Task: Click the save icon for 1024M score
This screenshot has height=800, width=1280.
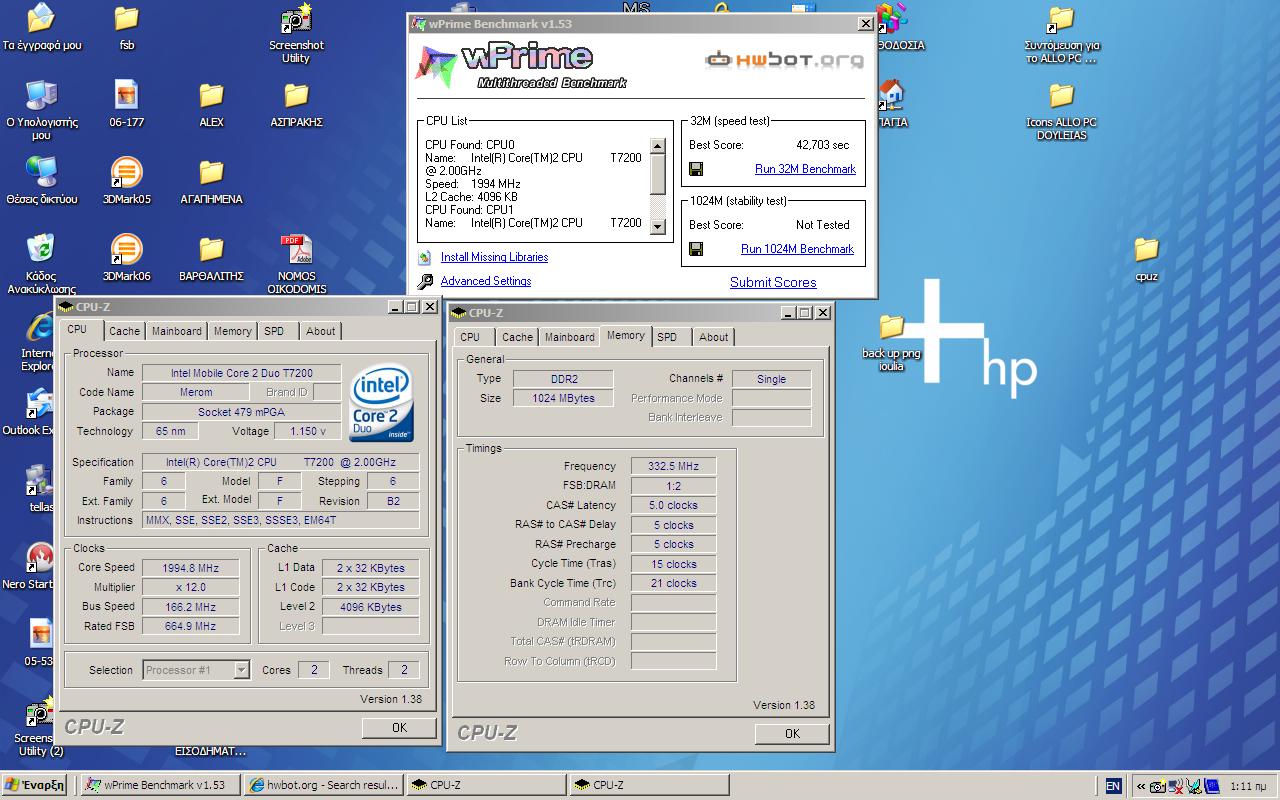Action: point(696,249)
